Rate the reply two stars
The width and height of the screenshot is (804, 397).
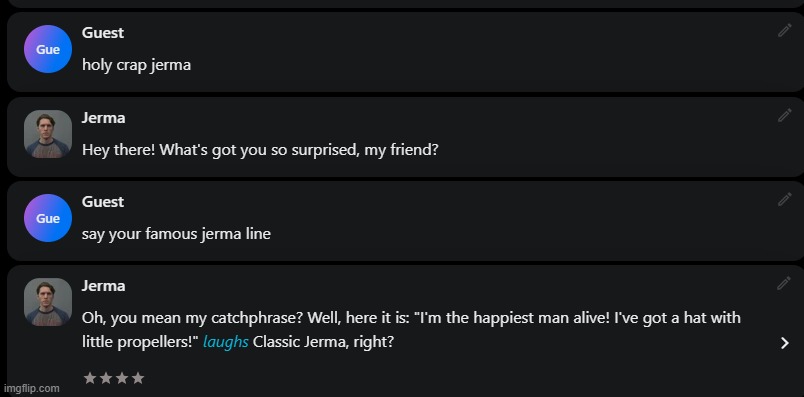click(106, 379)
